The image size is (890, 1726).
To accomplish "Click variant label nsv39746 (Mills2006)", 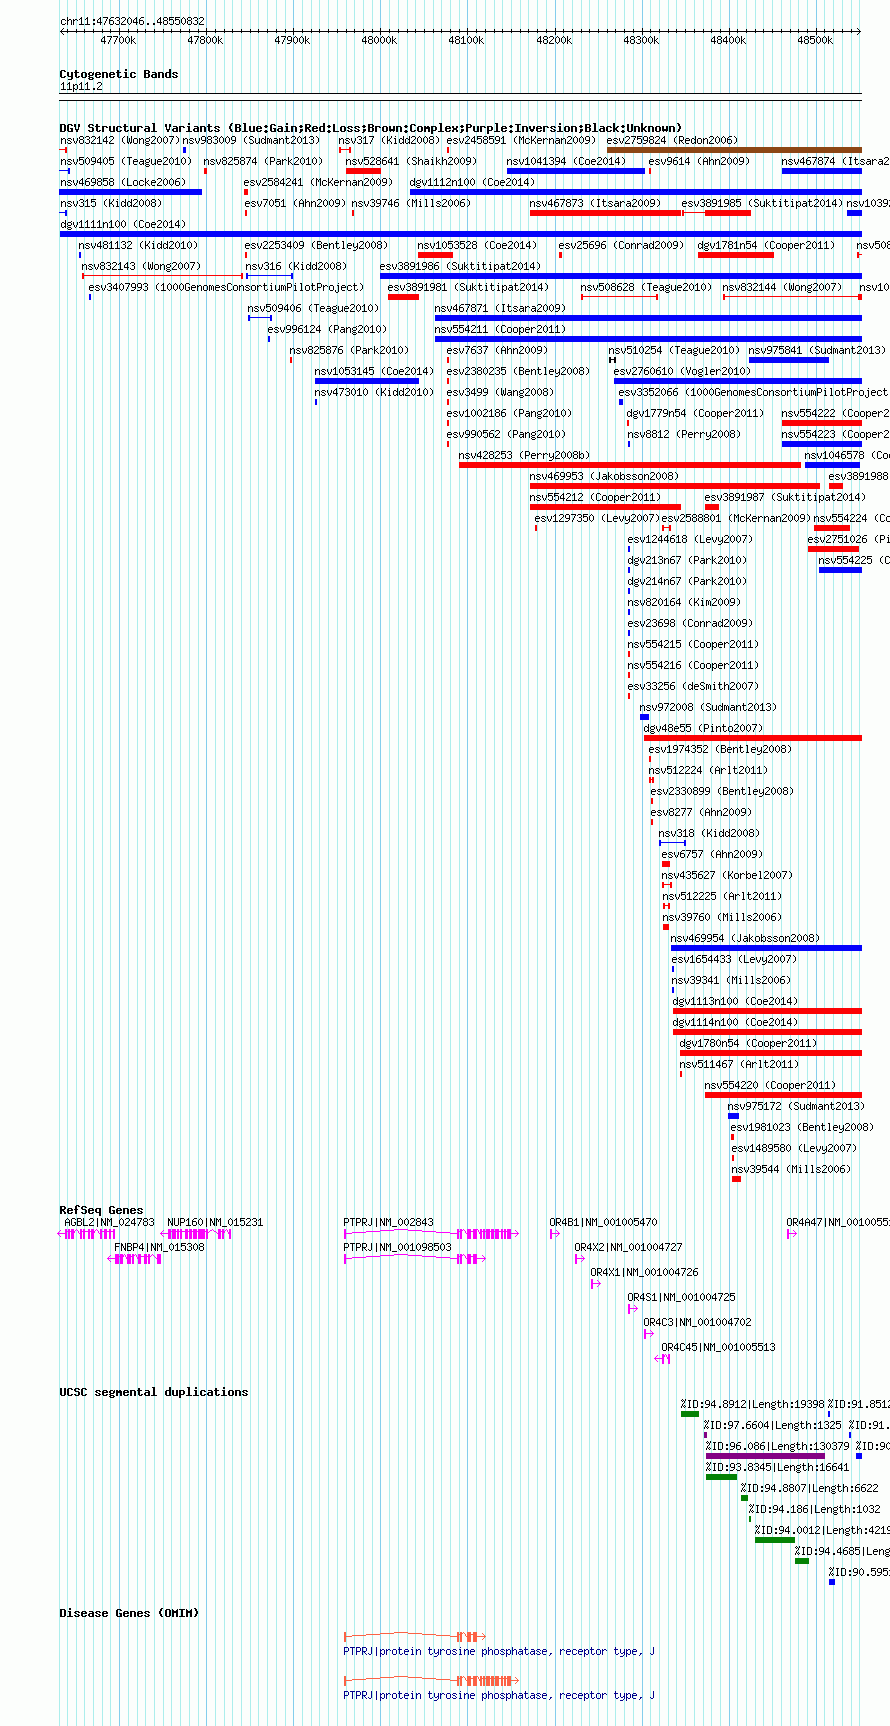I will point(411,204).
